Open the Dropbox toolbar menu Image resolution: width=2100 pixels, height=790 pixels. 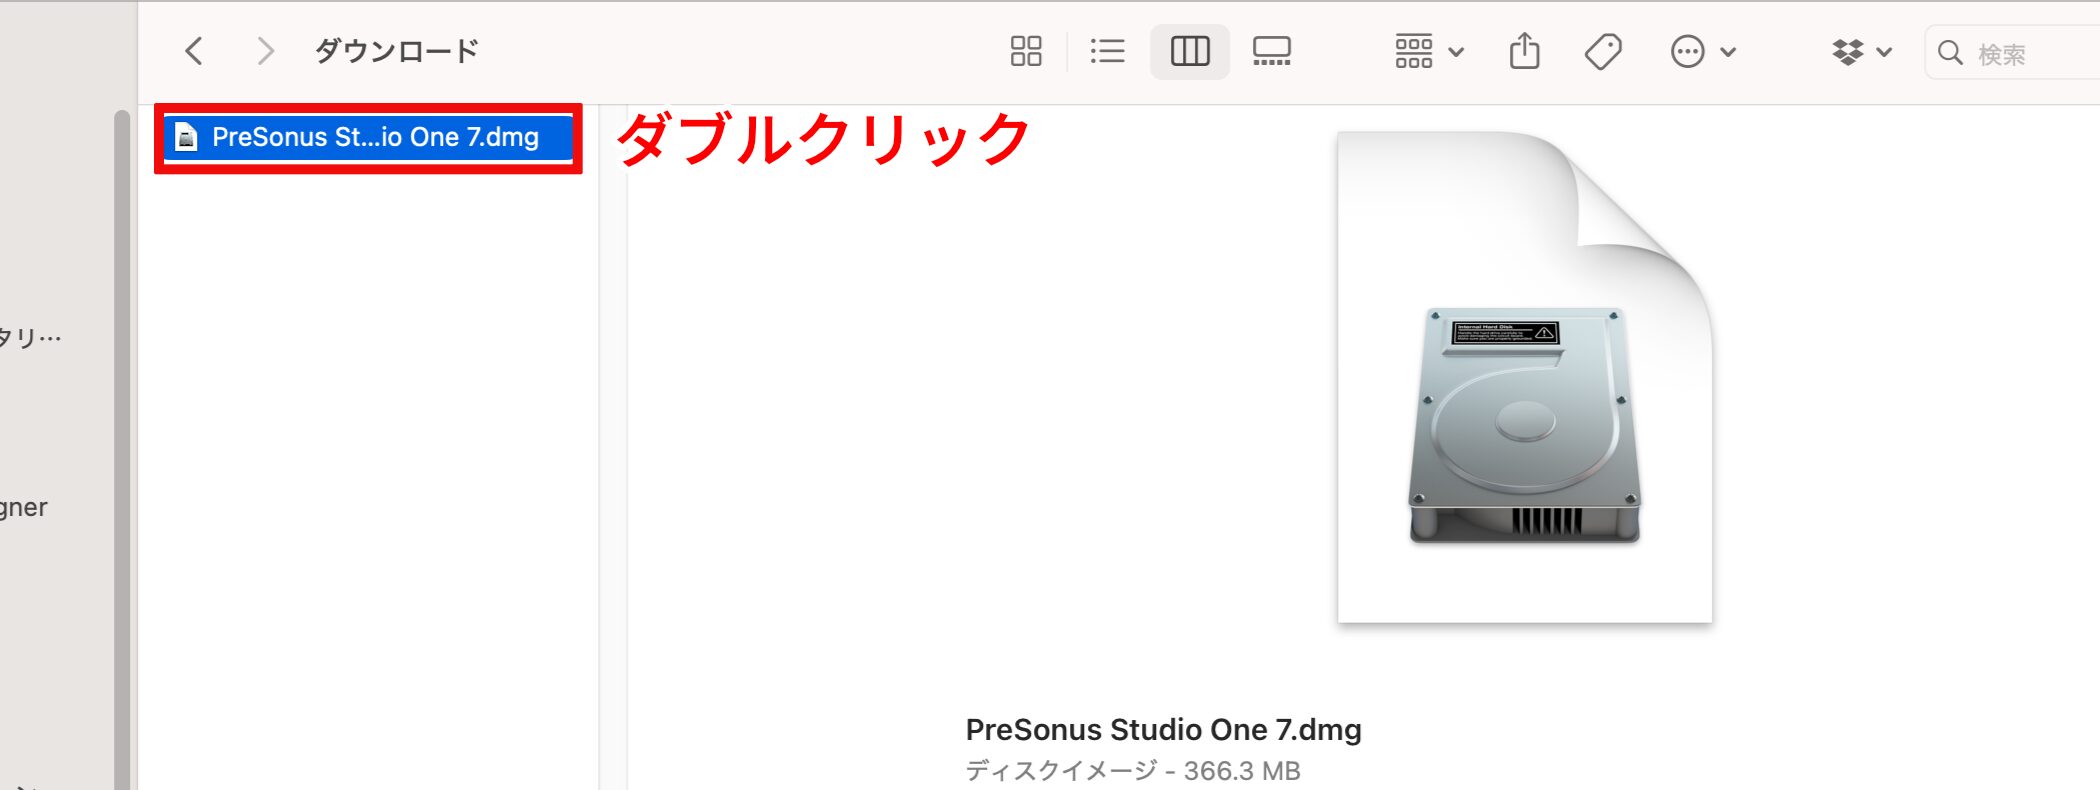tap(1861, 51)
